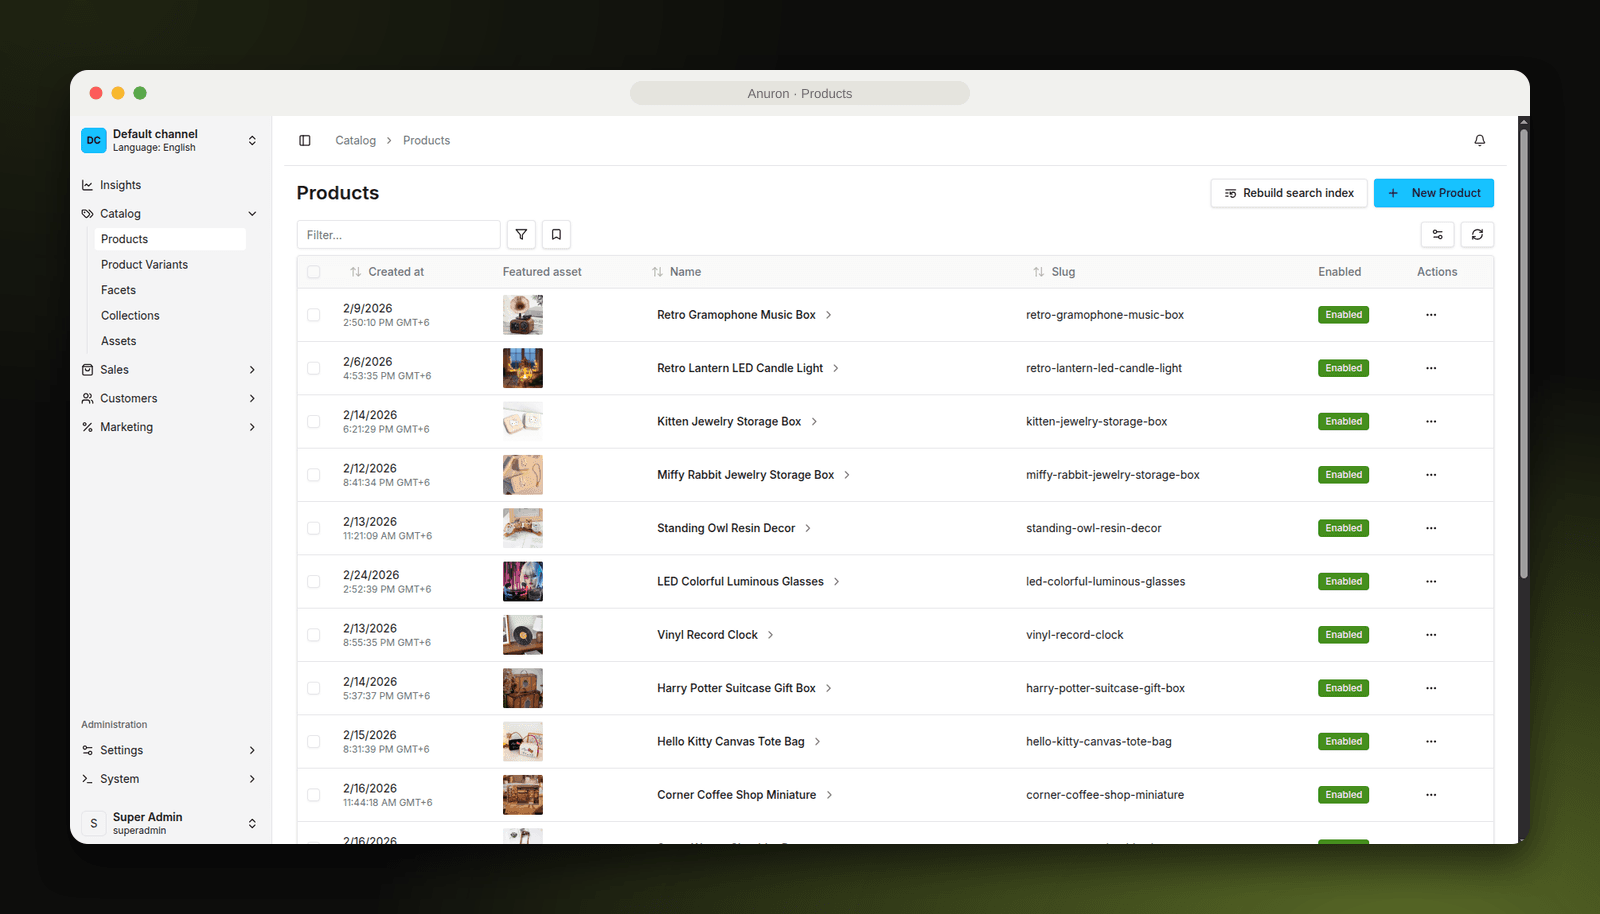Refresh the products table
Screen dimensions: 1600x914
coord(1477,235)
